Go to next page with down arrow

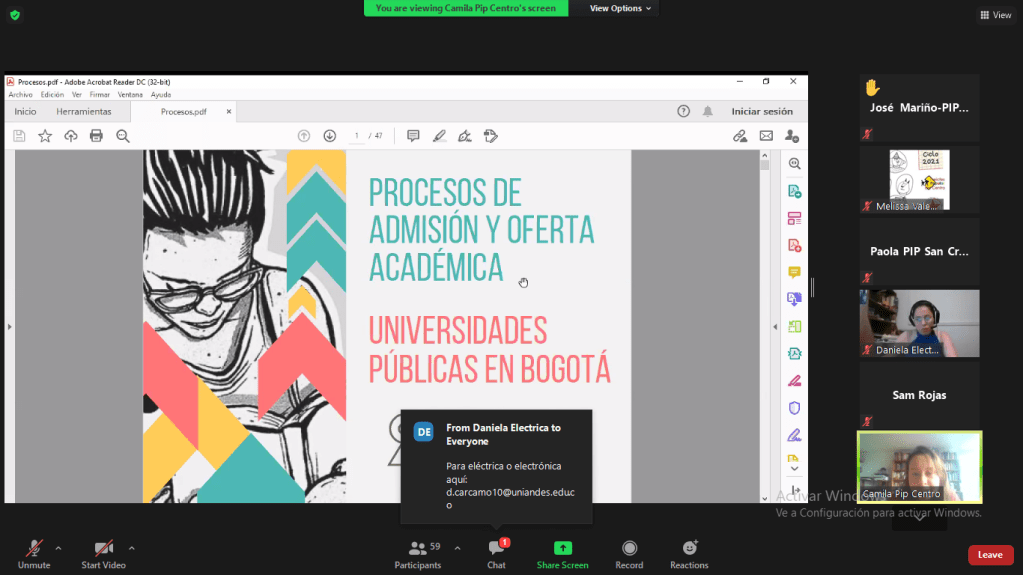329,136
